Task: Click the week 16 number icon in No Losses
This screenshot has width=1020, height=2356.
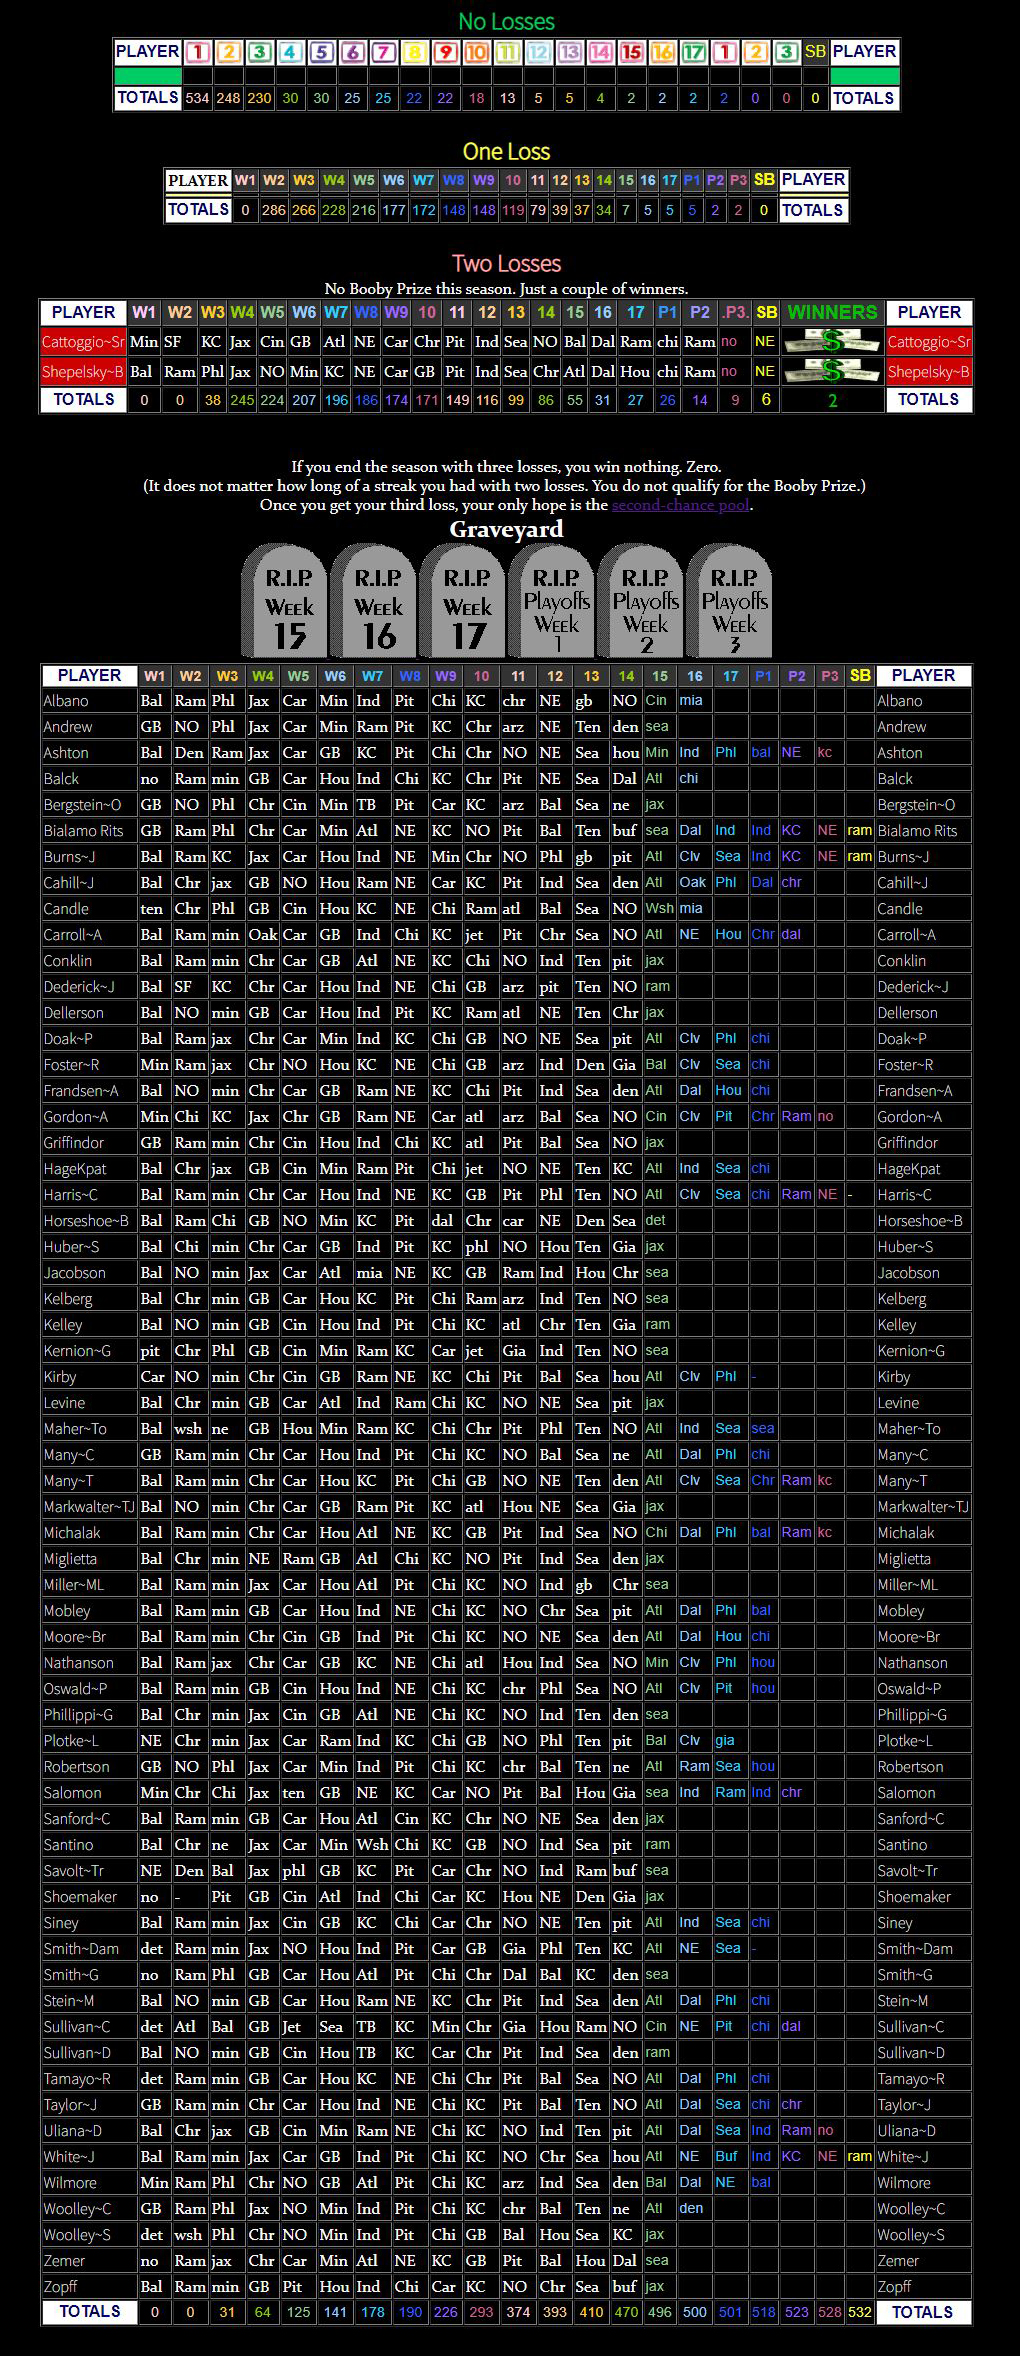Action: click(x=662, y=52)
